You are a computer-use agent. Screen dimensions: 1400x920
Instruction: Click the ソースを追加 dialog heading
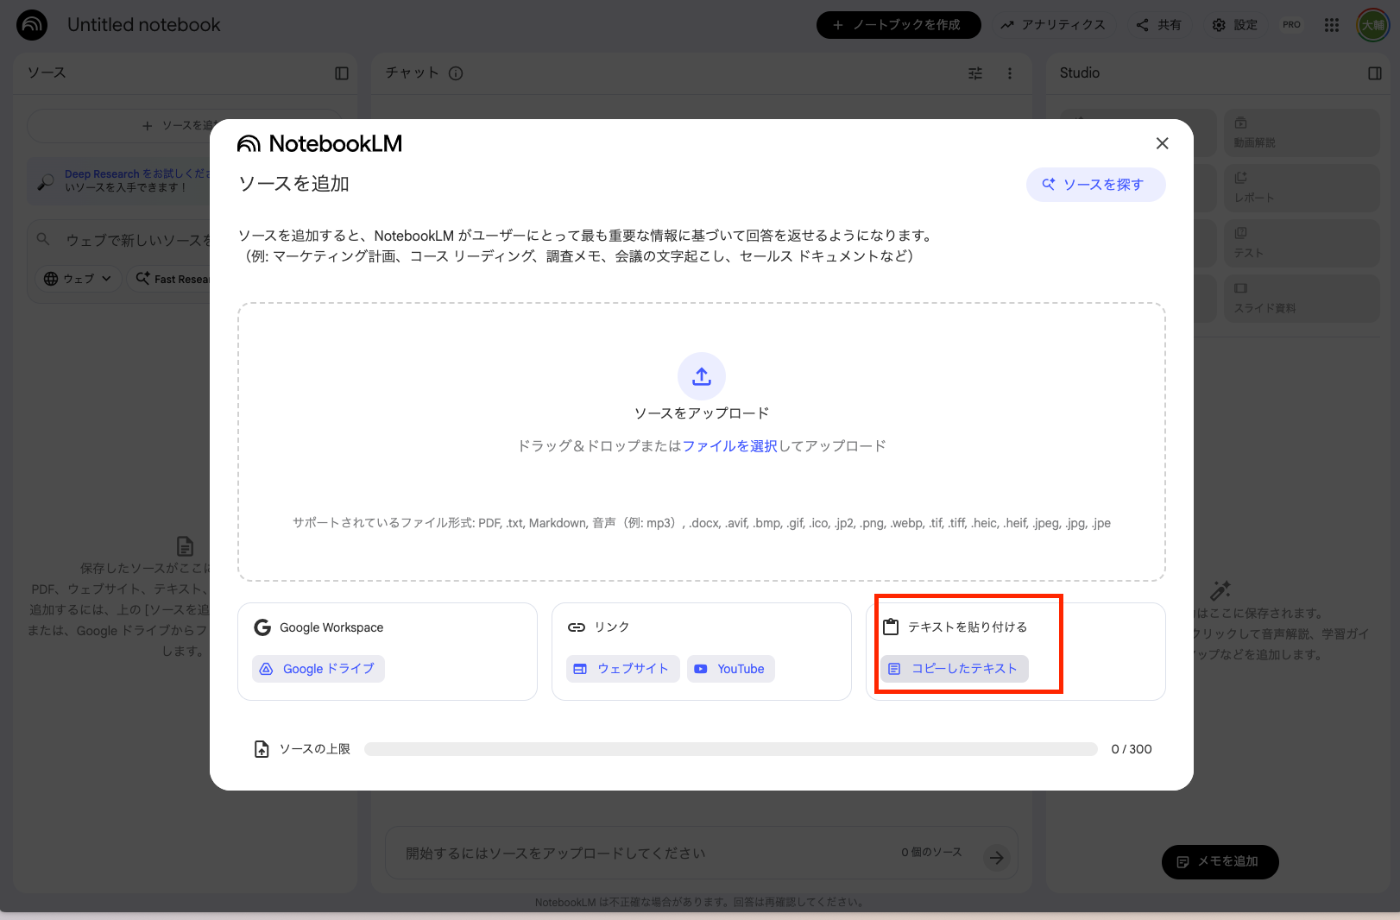click(x=294, y=184)
